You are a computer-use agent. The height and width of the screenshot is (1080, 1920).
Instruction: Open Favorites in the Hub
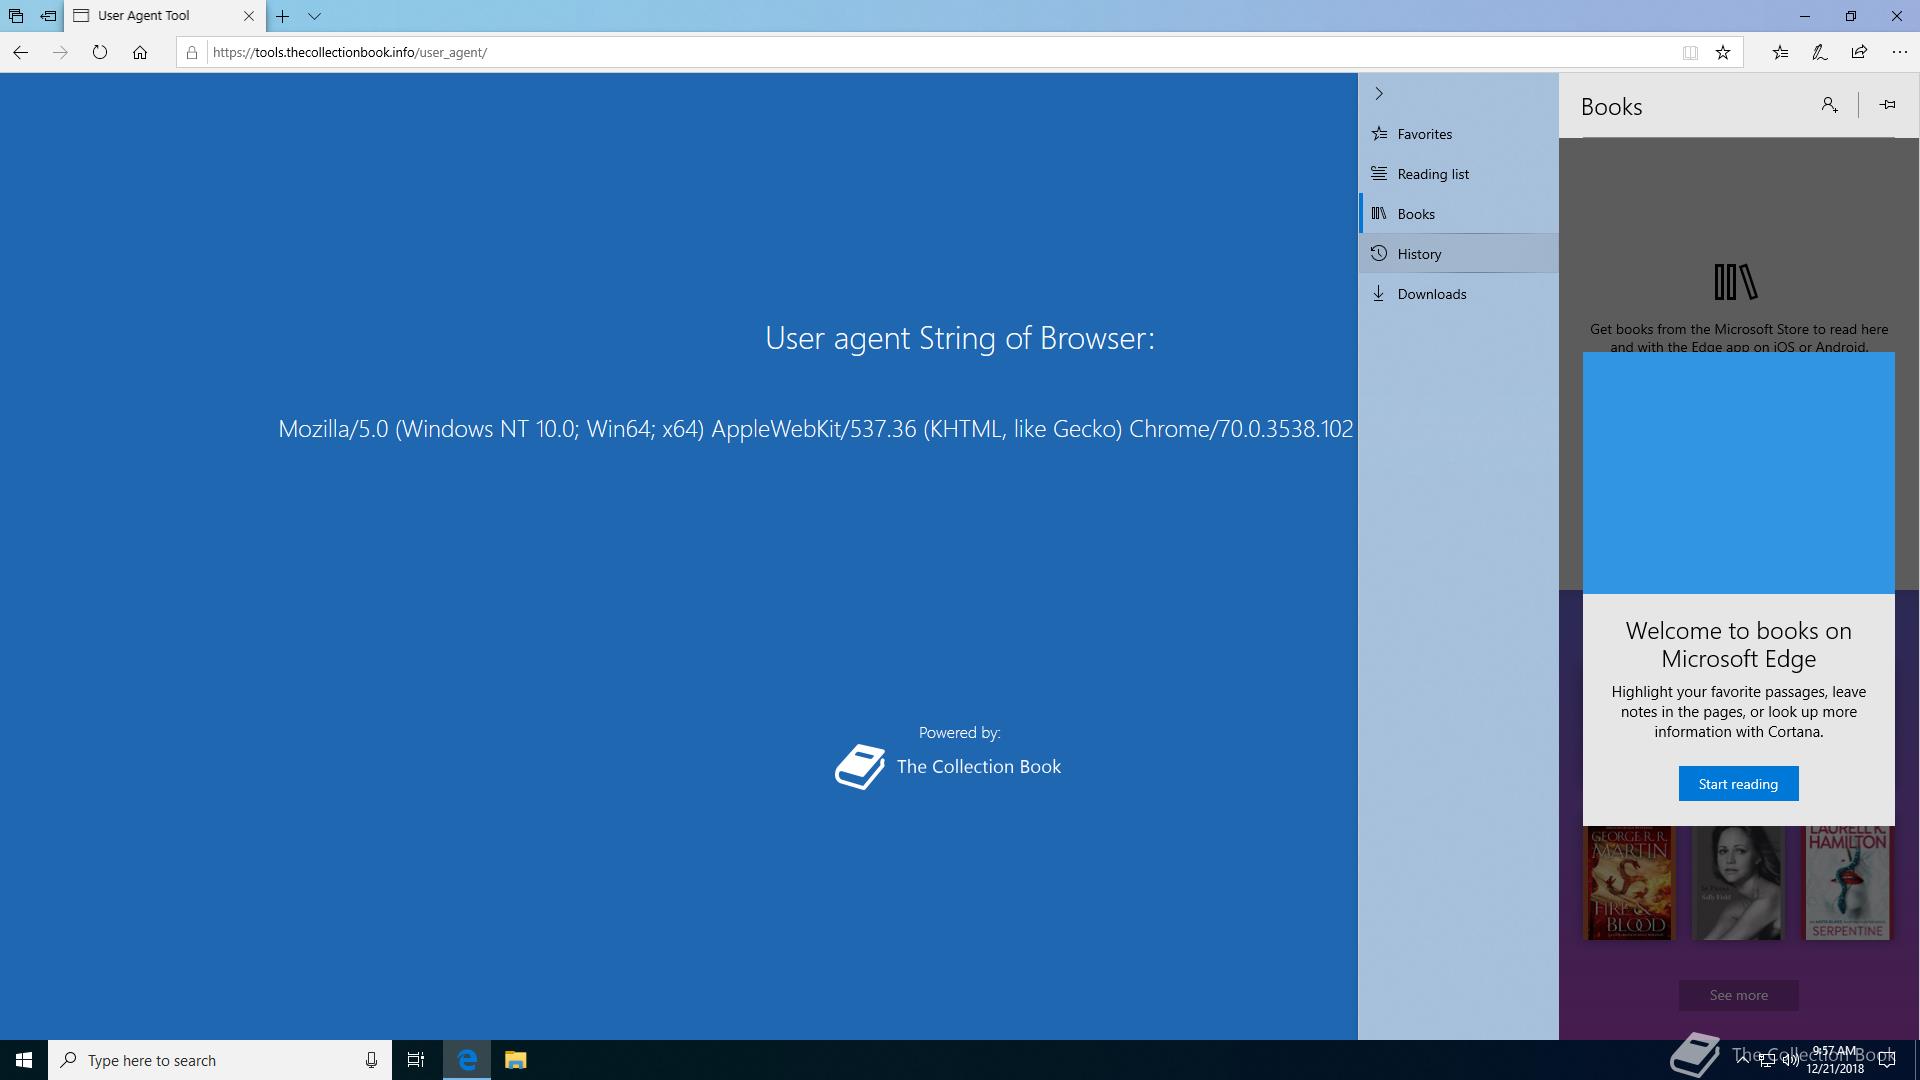point(1459,134)
